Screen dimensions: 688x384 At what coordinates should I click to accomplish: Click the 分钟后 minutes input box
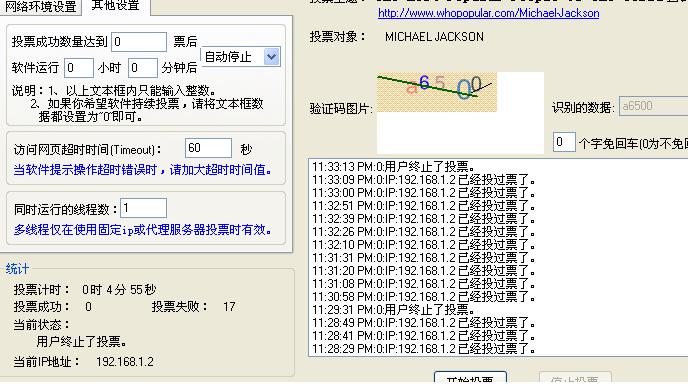[143, 68]
